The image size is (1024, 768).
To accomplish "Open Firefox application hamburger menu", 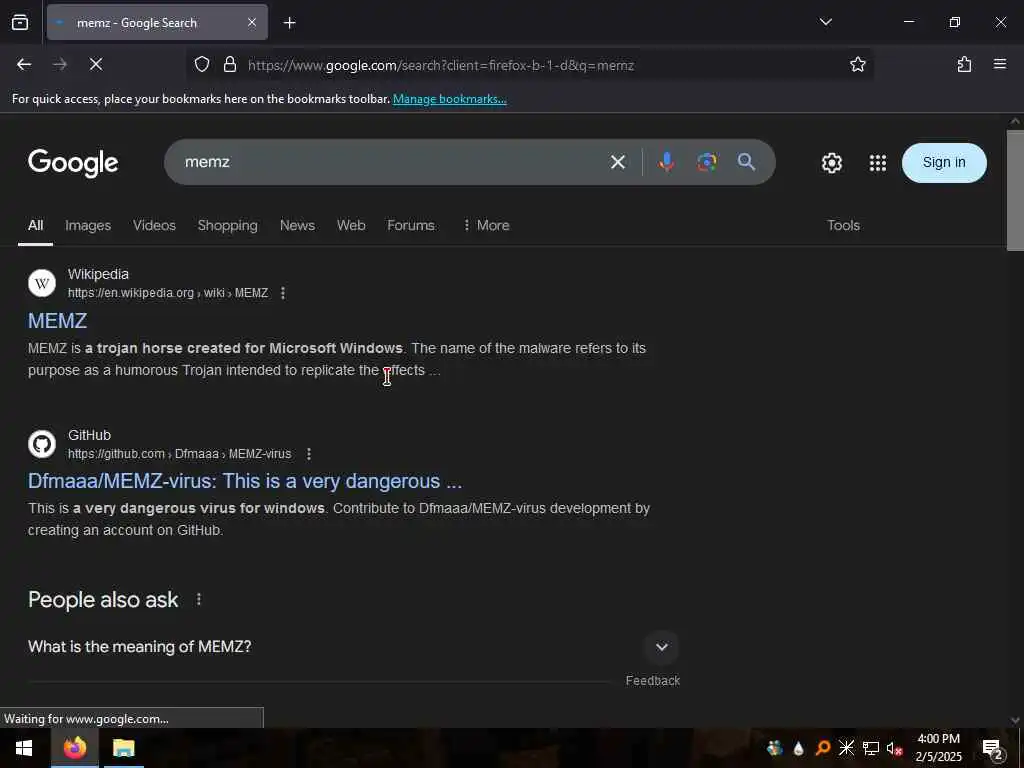I will (x=1000, y=64).
